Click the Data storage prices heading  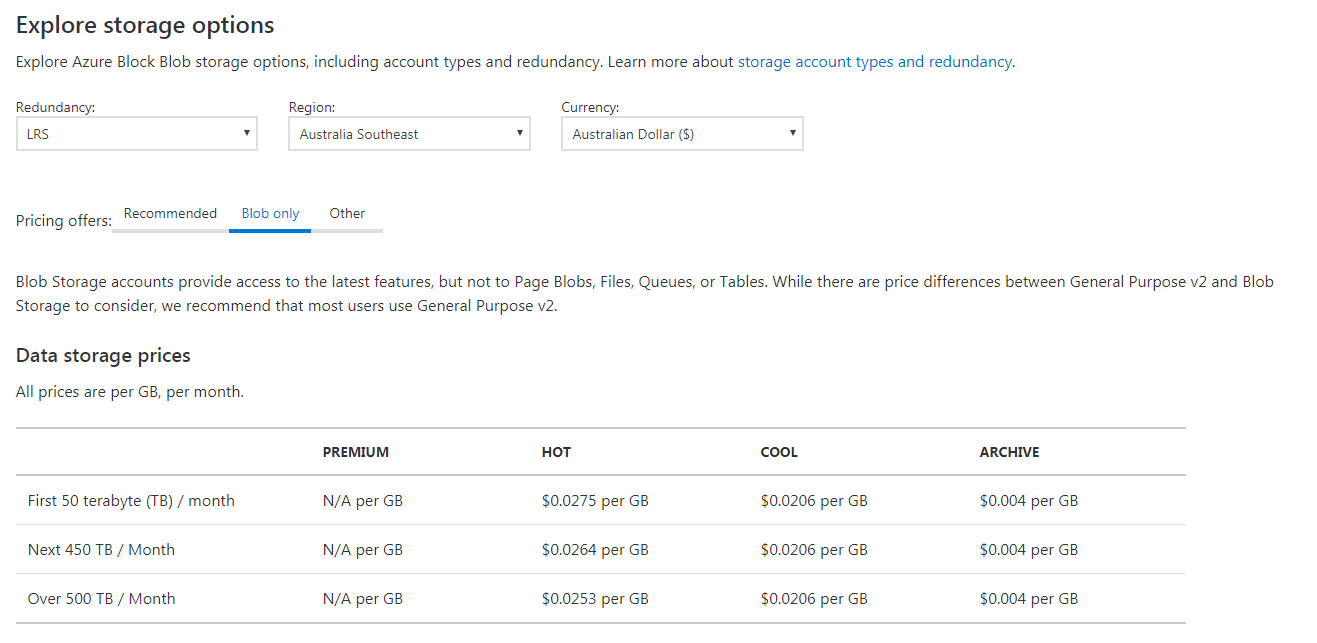(x=103, y=356)
